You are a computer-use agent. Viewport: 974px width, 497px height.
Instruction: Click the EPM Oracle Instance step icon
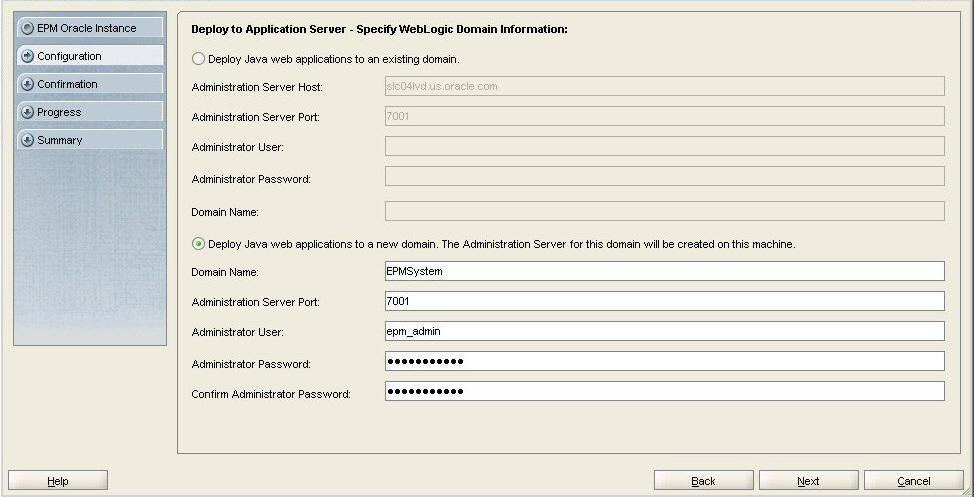point(27,28)
